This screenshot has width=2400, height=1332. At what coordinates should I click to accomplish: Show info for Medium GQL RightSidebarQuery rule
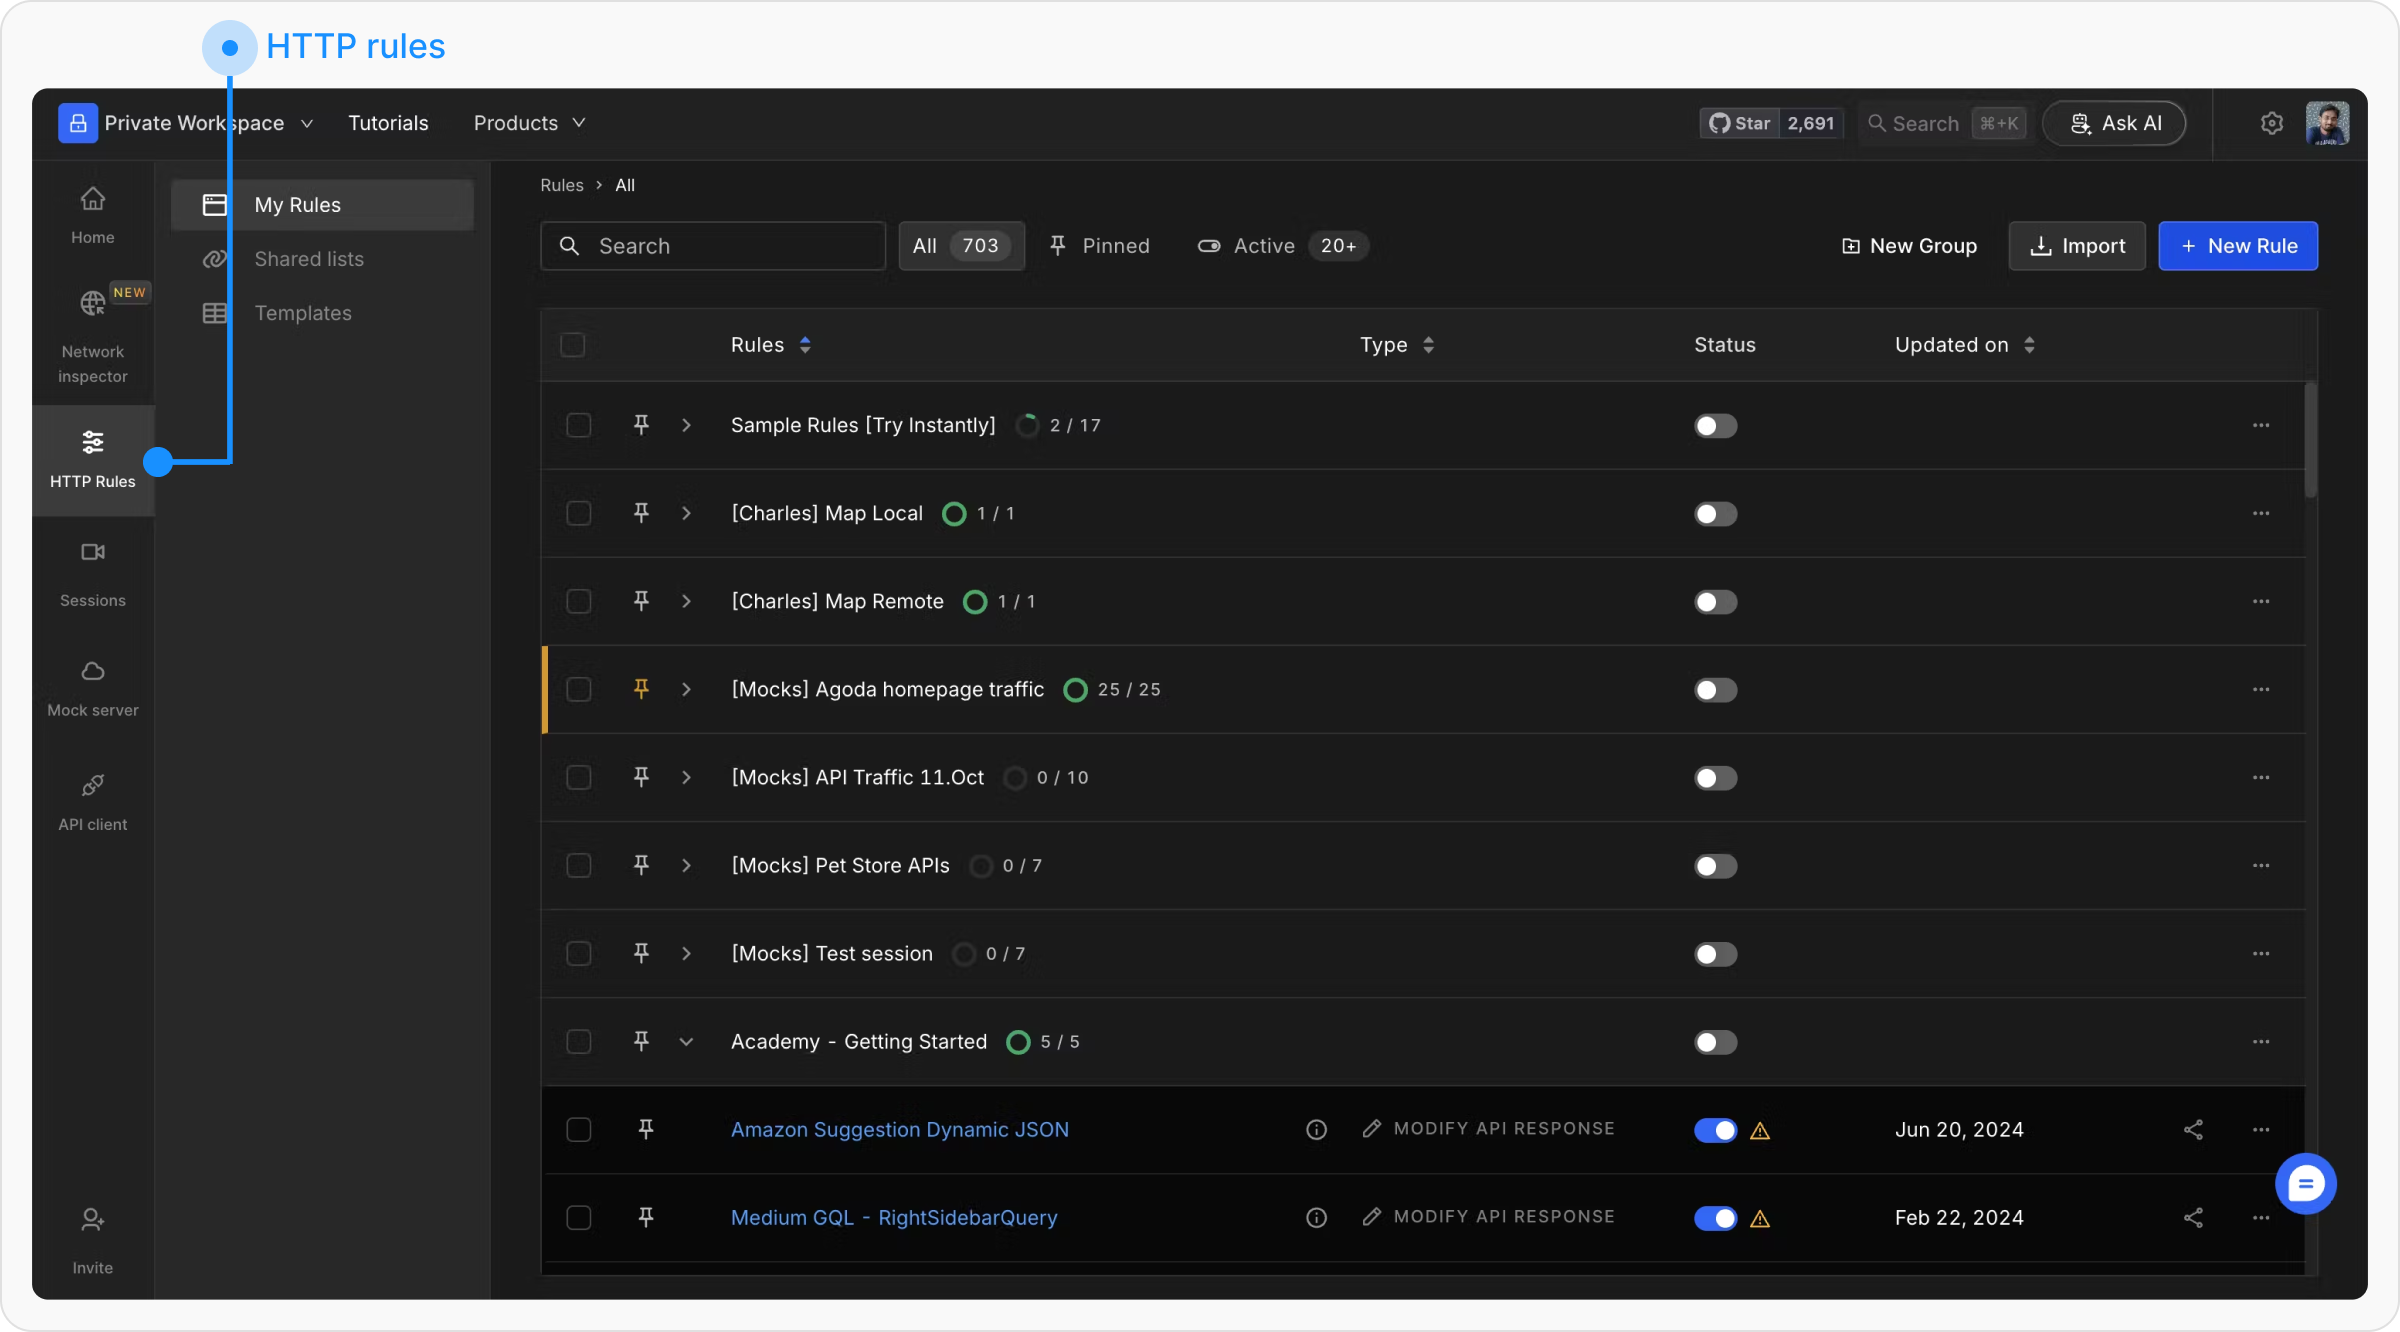point(1316,1217)
